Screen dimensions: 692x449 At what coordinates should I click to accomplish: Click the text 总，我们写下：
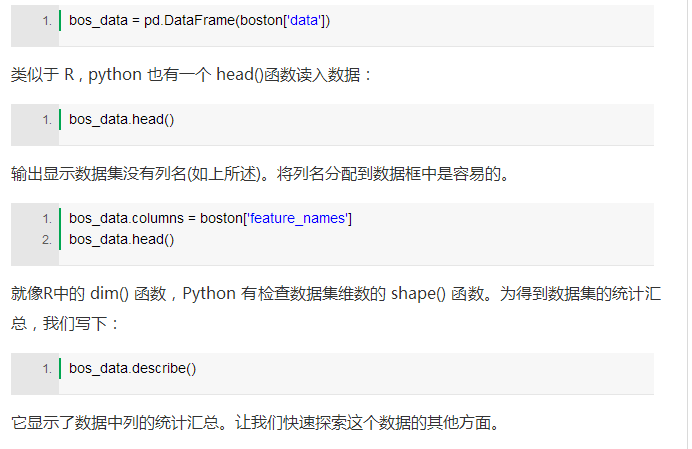(64, 324)
